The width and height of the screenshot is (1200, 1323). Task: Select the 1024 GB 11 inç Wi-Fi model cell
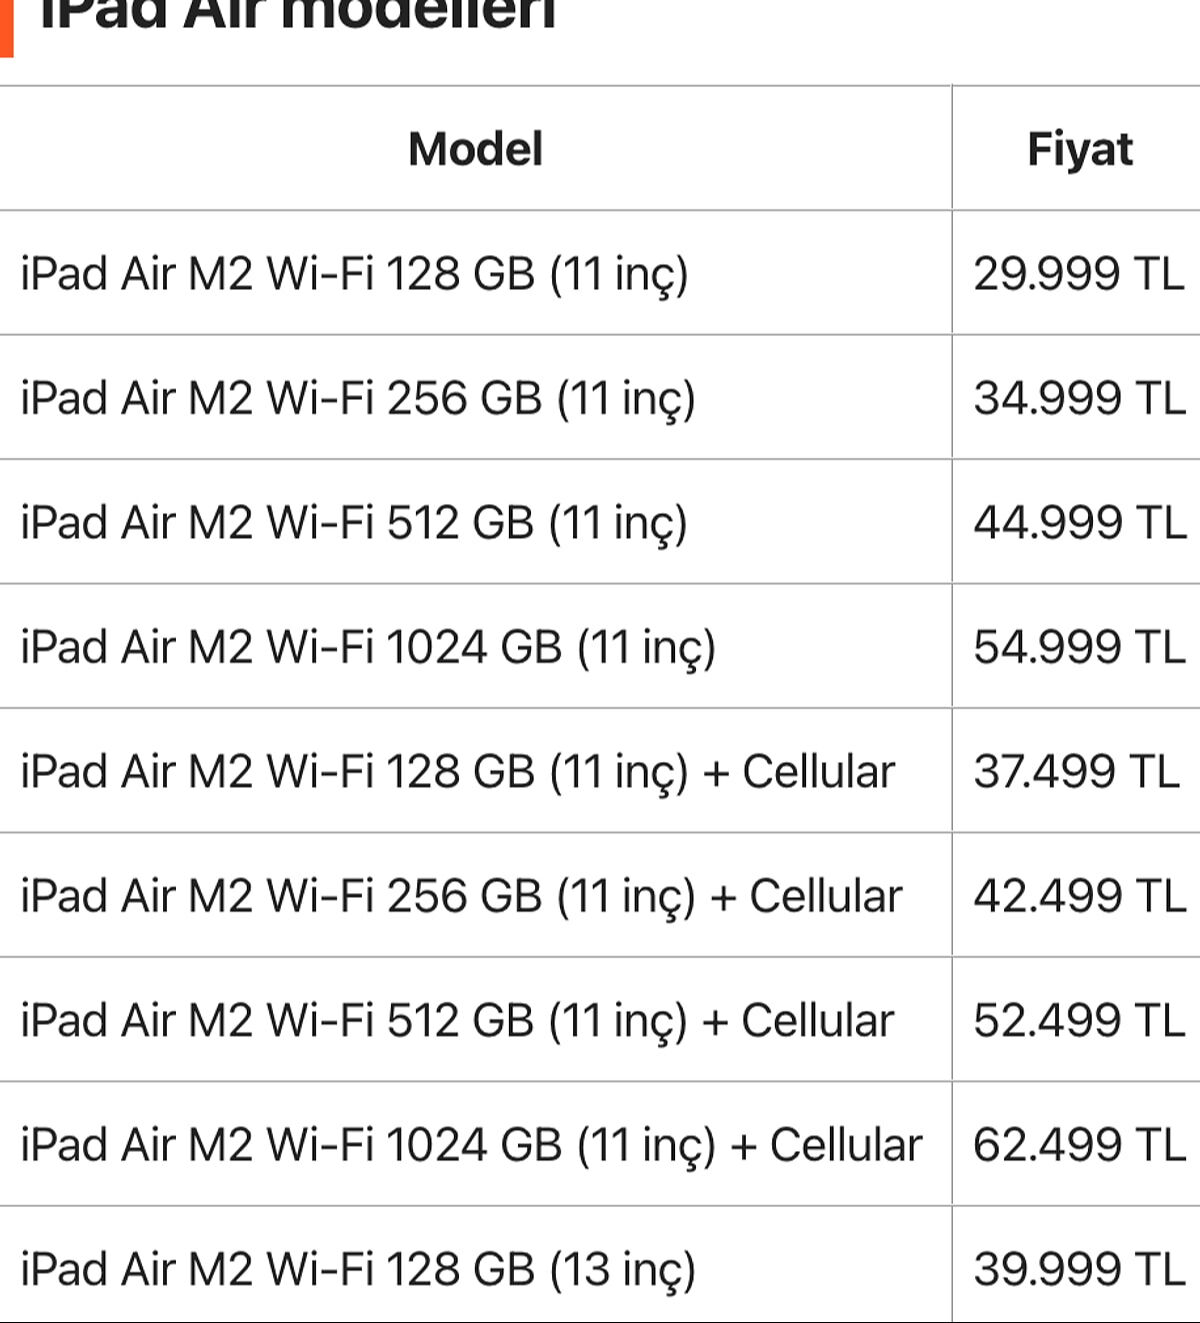(368, 647)
